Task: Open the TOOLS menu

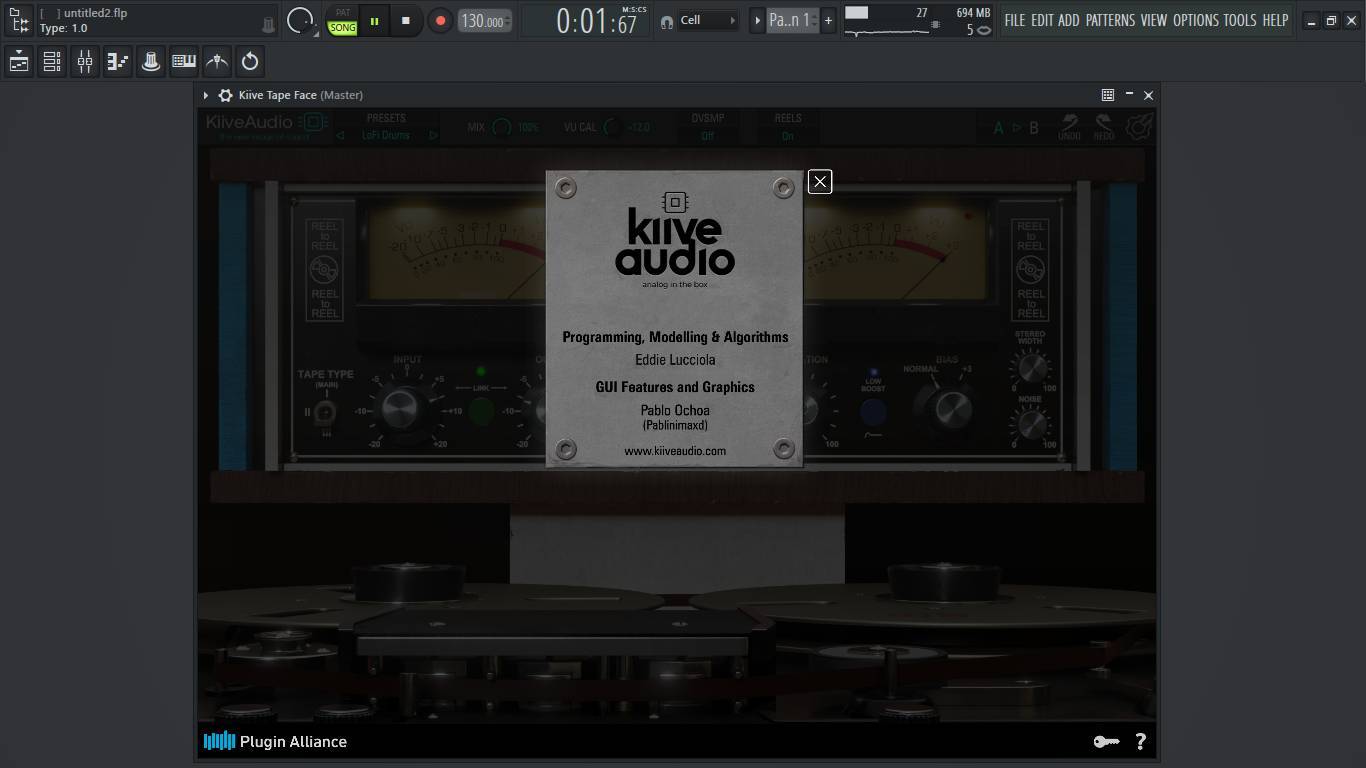Action: point(1240,20)
